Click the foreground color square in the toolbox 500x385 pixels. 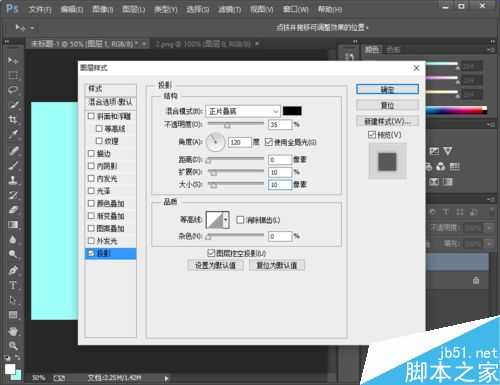(x=10, y=369)
